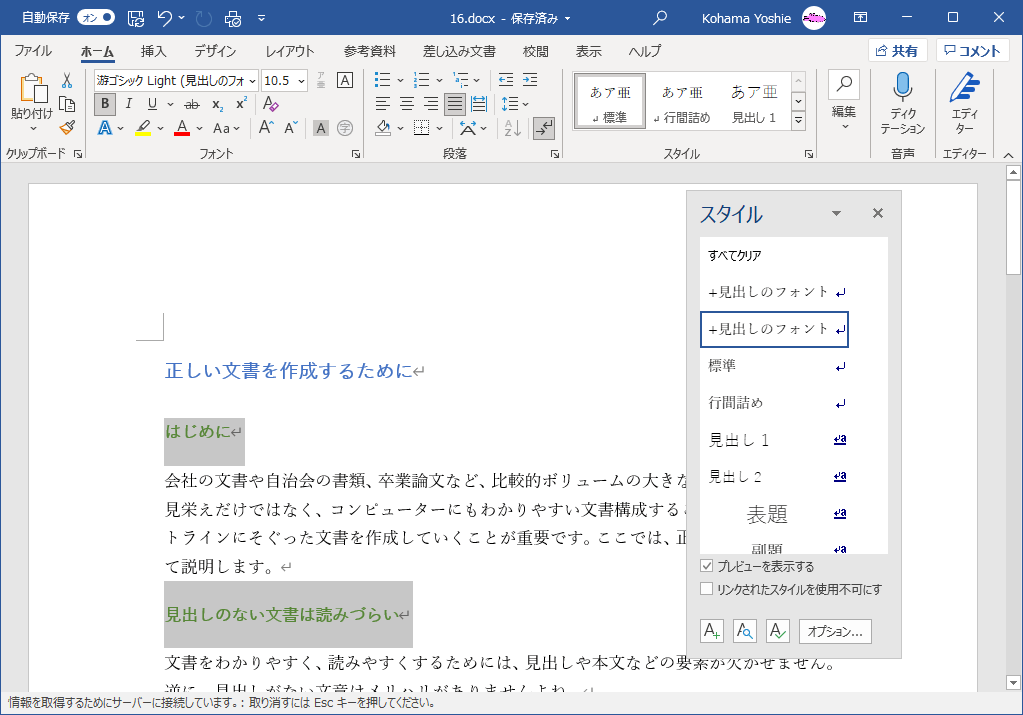1023x715 pixels.
Task: Click the 共有 share button
Action: tap(897, 51)
